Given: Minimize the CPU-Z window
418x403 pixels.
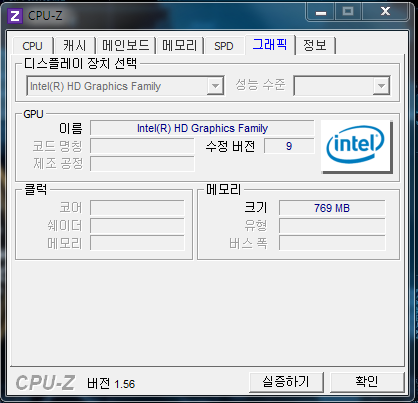Looking at the screenshot, I should [x=321, y=12].
